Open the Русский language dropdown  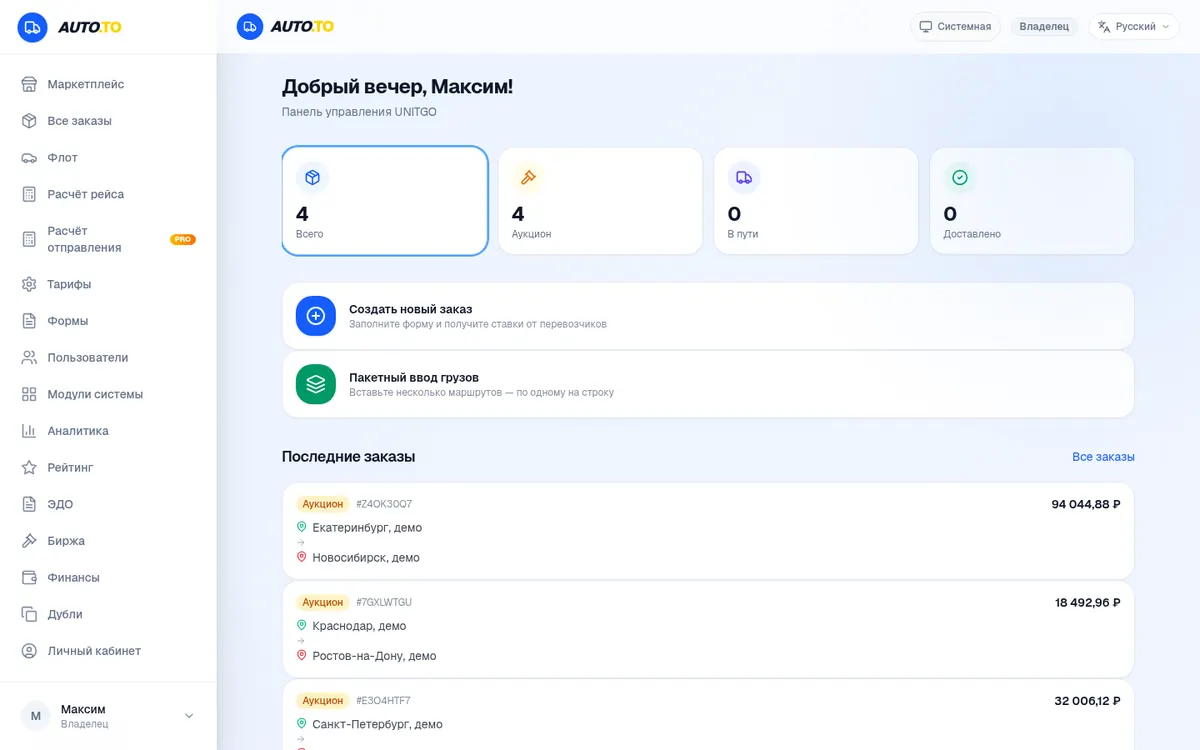coord(1134,27)
